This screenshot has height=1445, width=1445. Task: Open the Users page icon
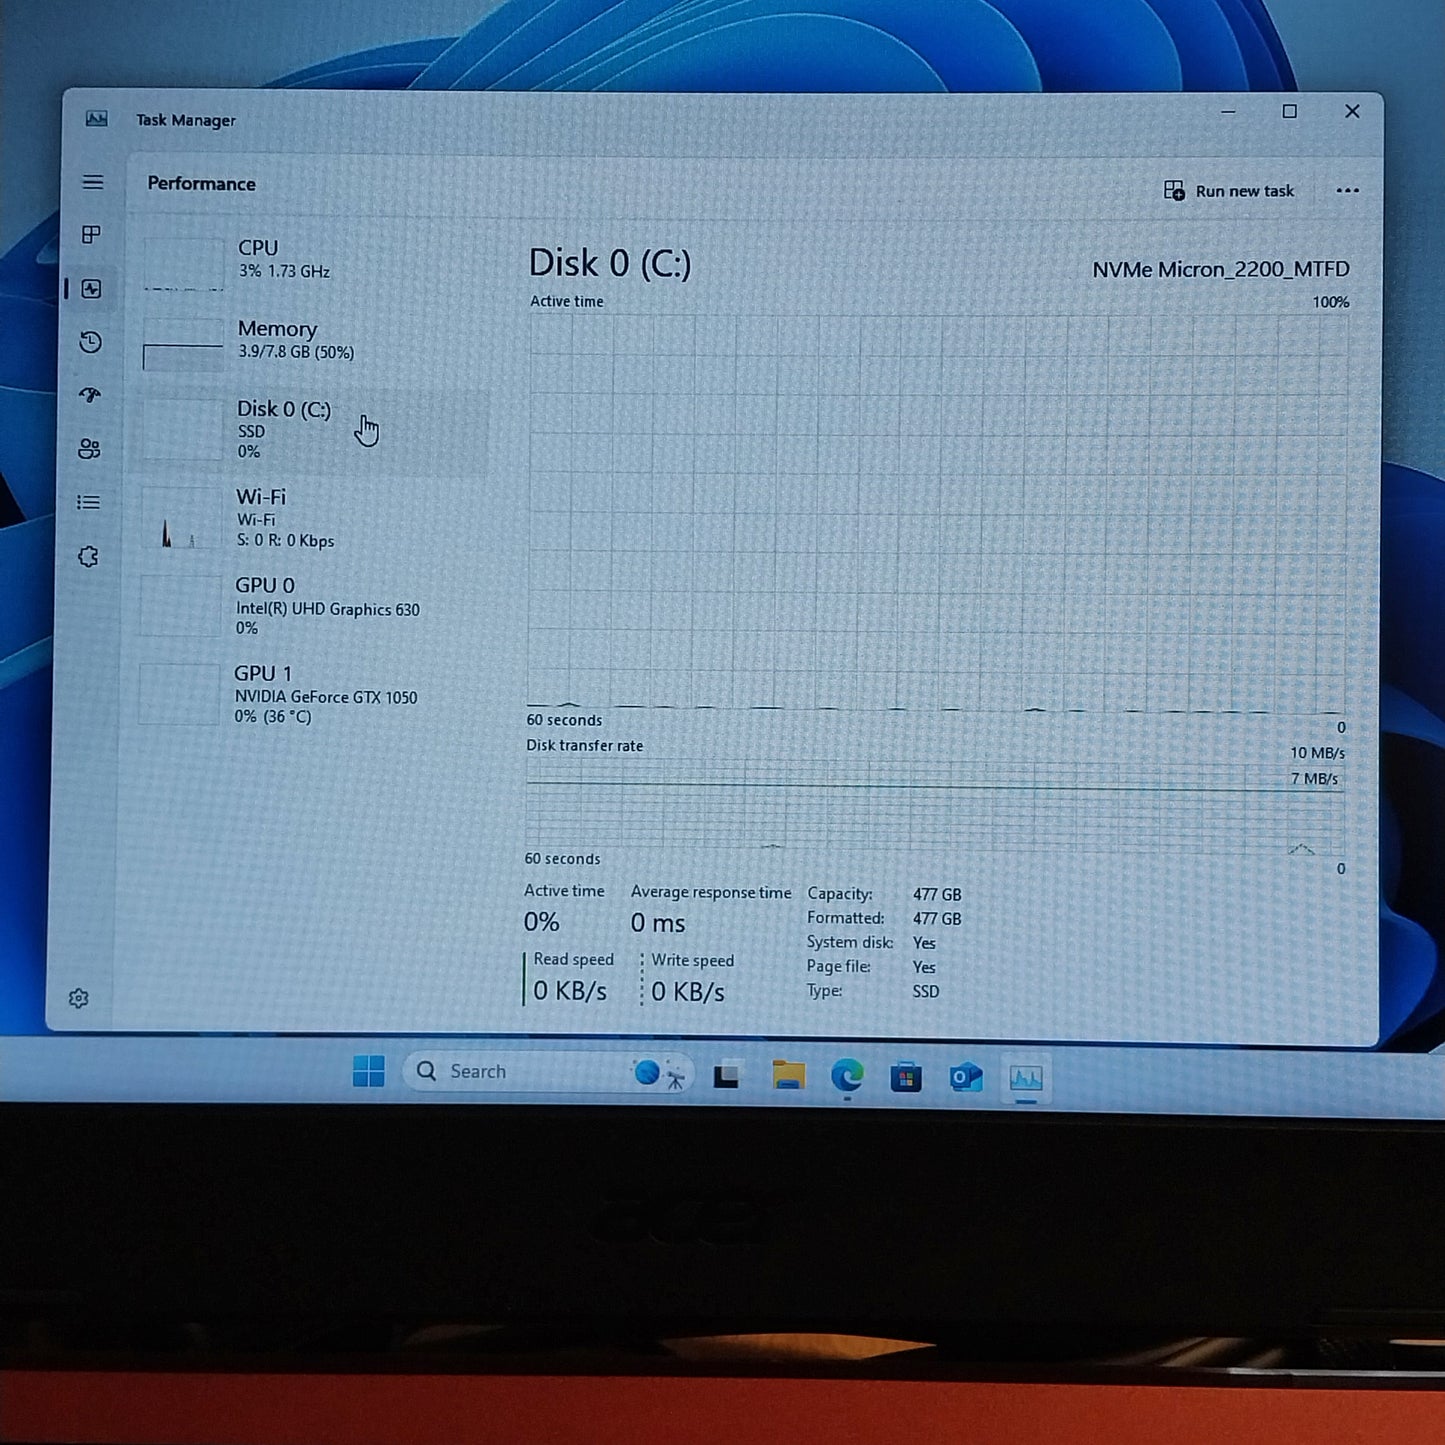point(89,449)
